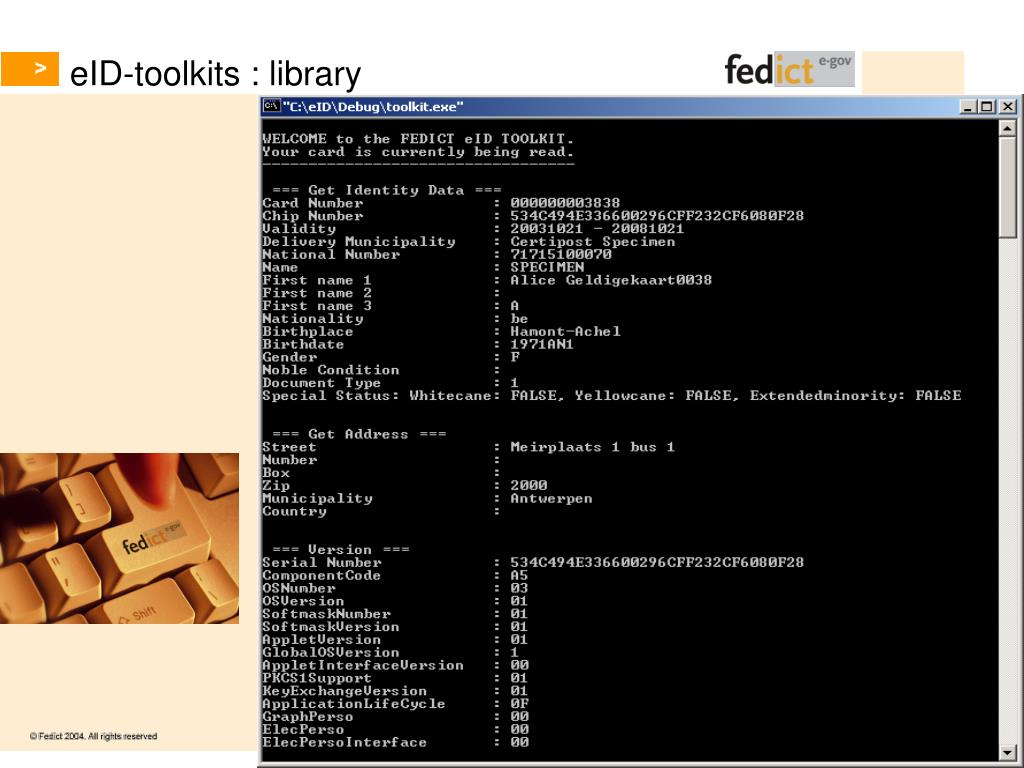Viewport: 1024px width, 768px height.
Task: Click the national number 71715100070
Action: click(x=561, y=254)
